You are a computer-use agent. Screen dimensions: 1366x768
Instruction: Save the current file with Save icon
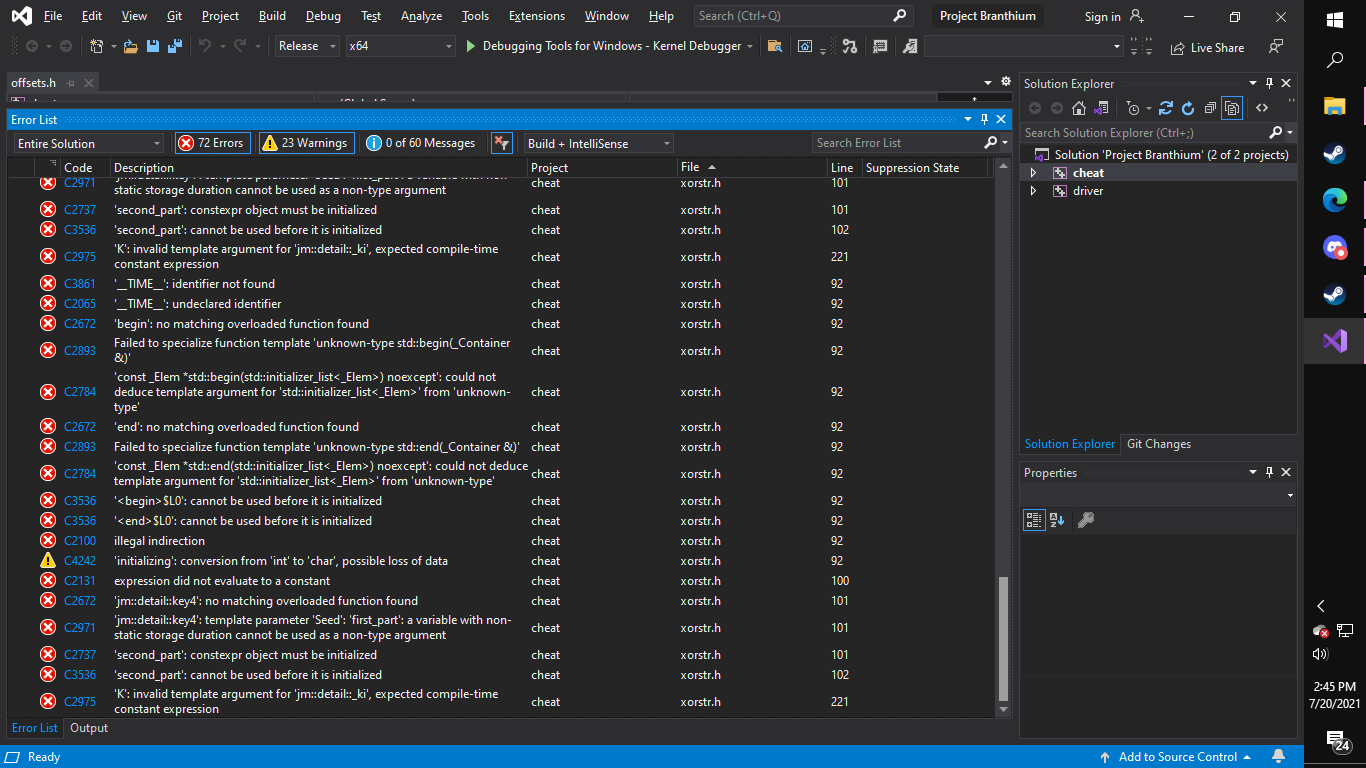point(153,46)
